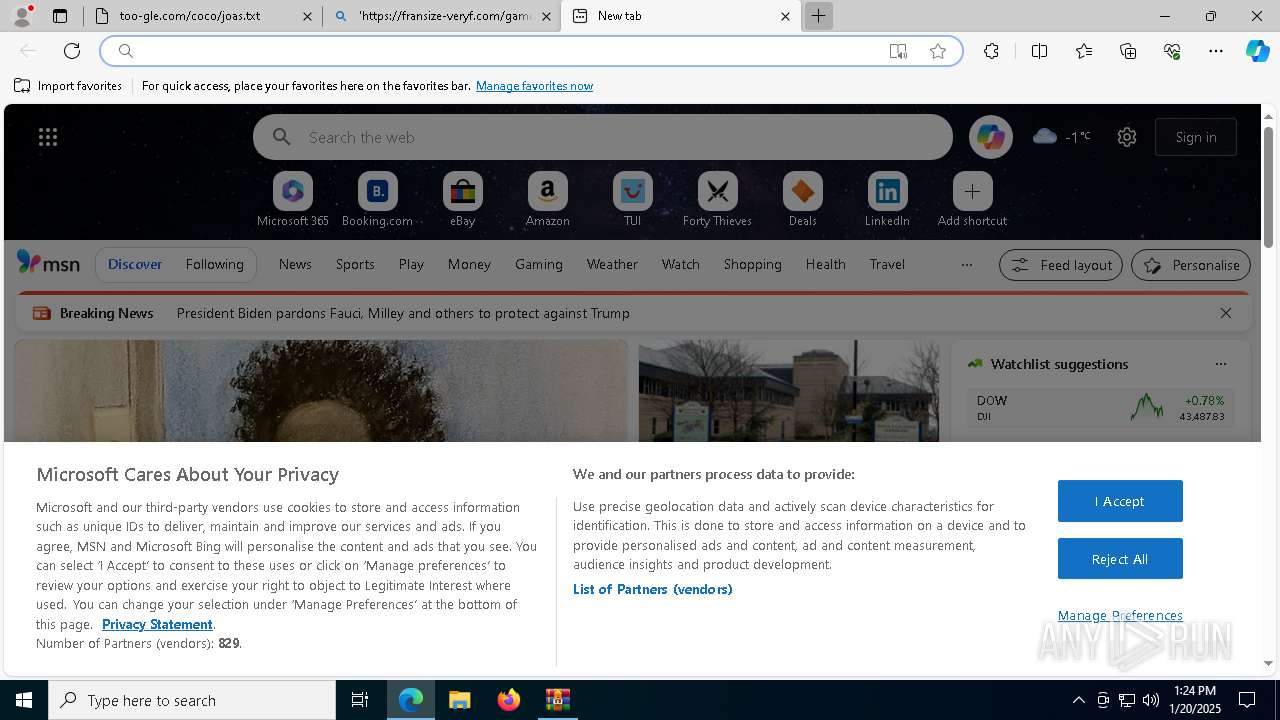Expand more MSN categories ellipsis

pos(966,264)
